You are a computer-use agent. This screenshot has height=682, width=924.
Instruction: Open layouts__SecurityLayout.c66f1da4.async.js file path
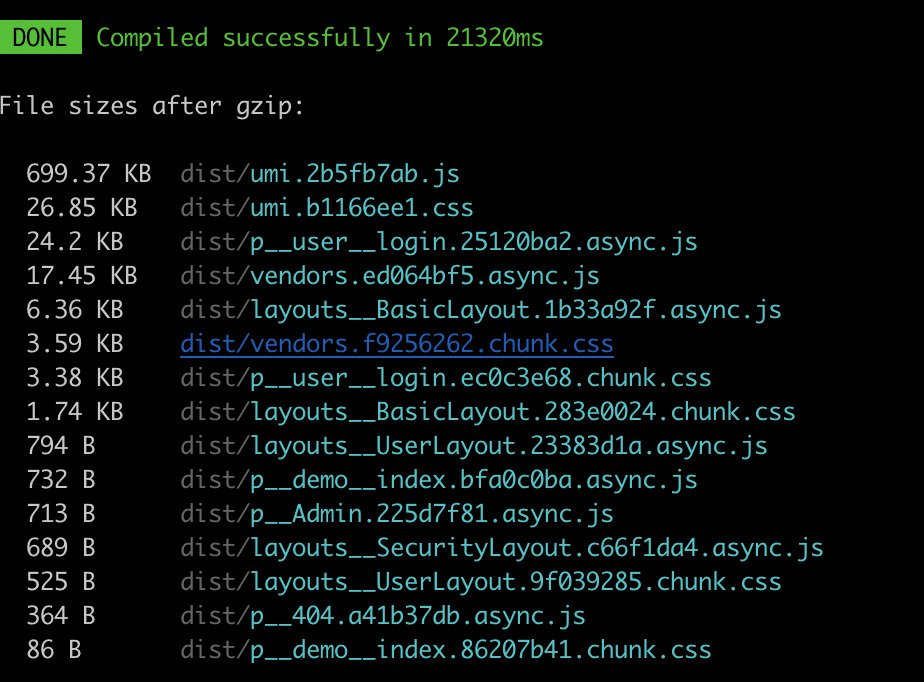pos(502,548)
